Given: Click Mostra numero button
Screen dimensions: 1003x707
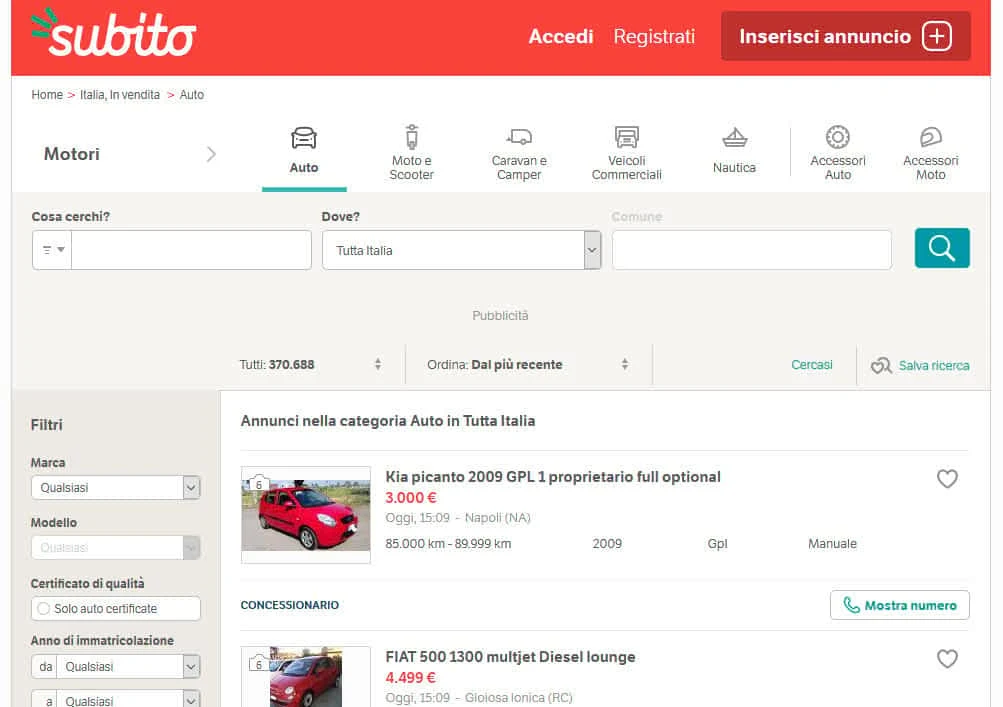Looking at the screenshot, I should point(899,605).
